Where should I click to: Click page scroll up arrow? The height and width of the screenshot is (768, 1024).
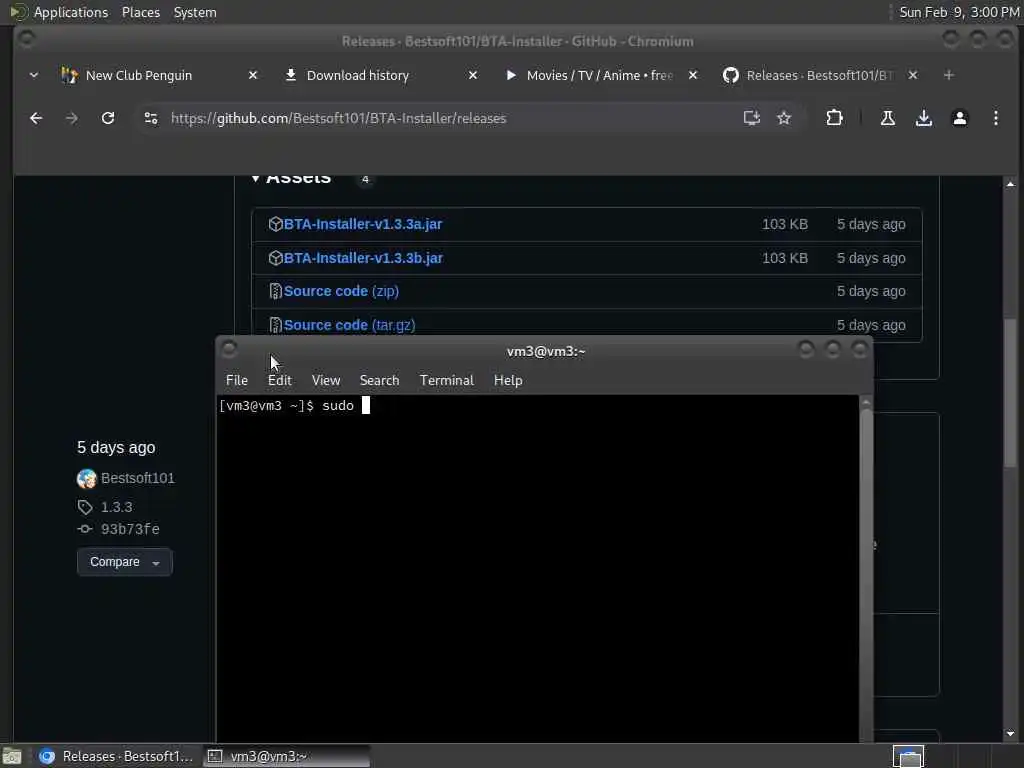pos(1010,184)
